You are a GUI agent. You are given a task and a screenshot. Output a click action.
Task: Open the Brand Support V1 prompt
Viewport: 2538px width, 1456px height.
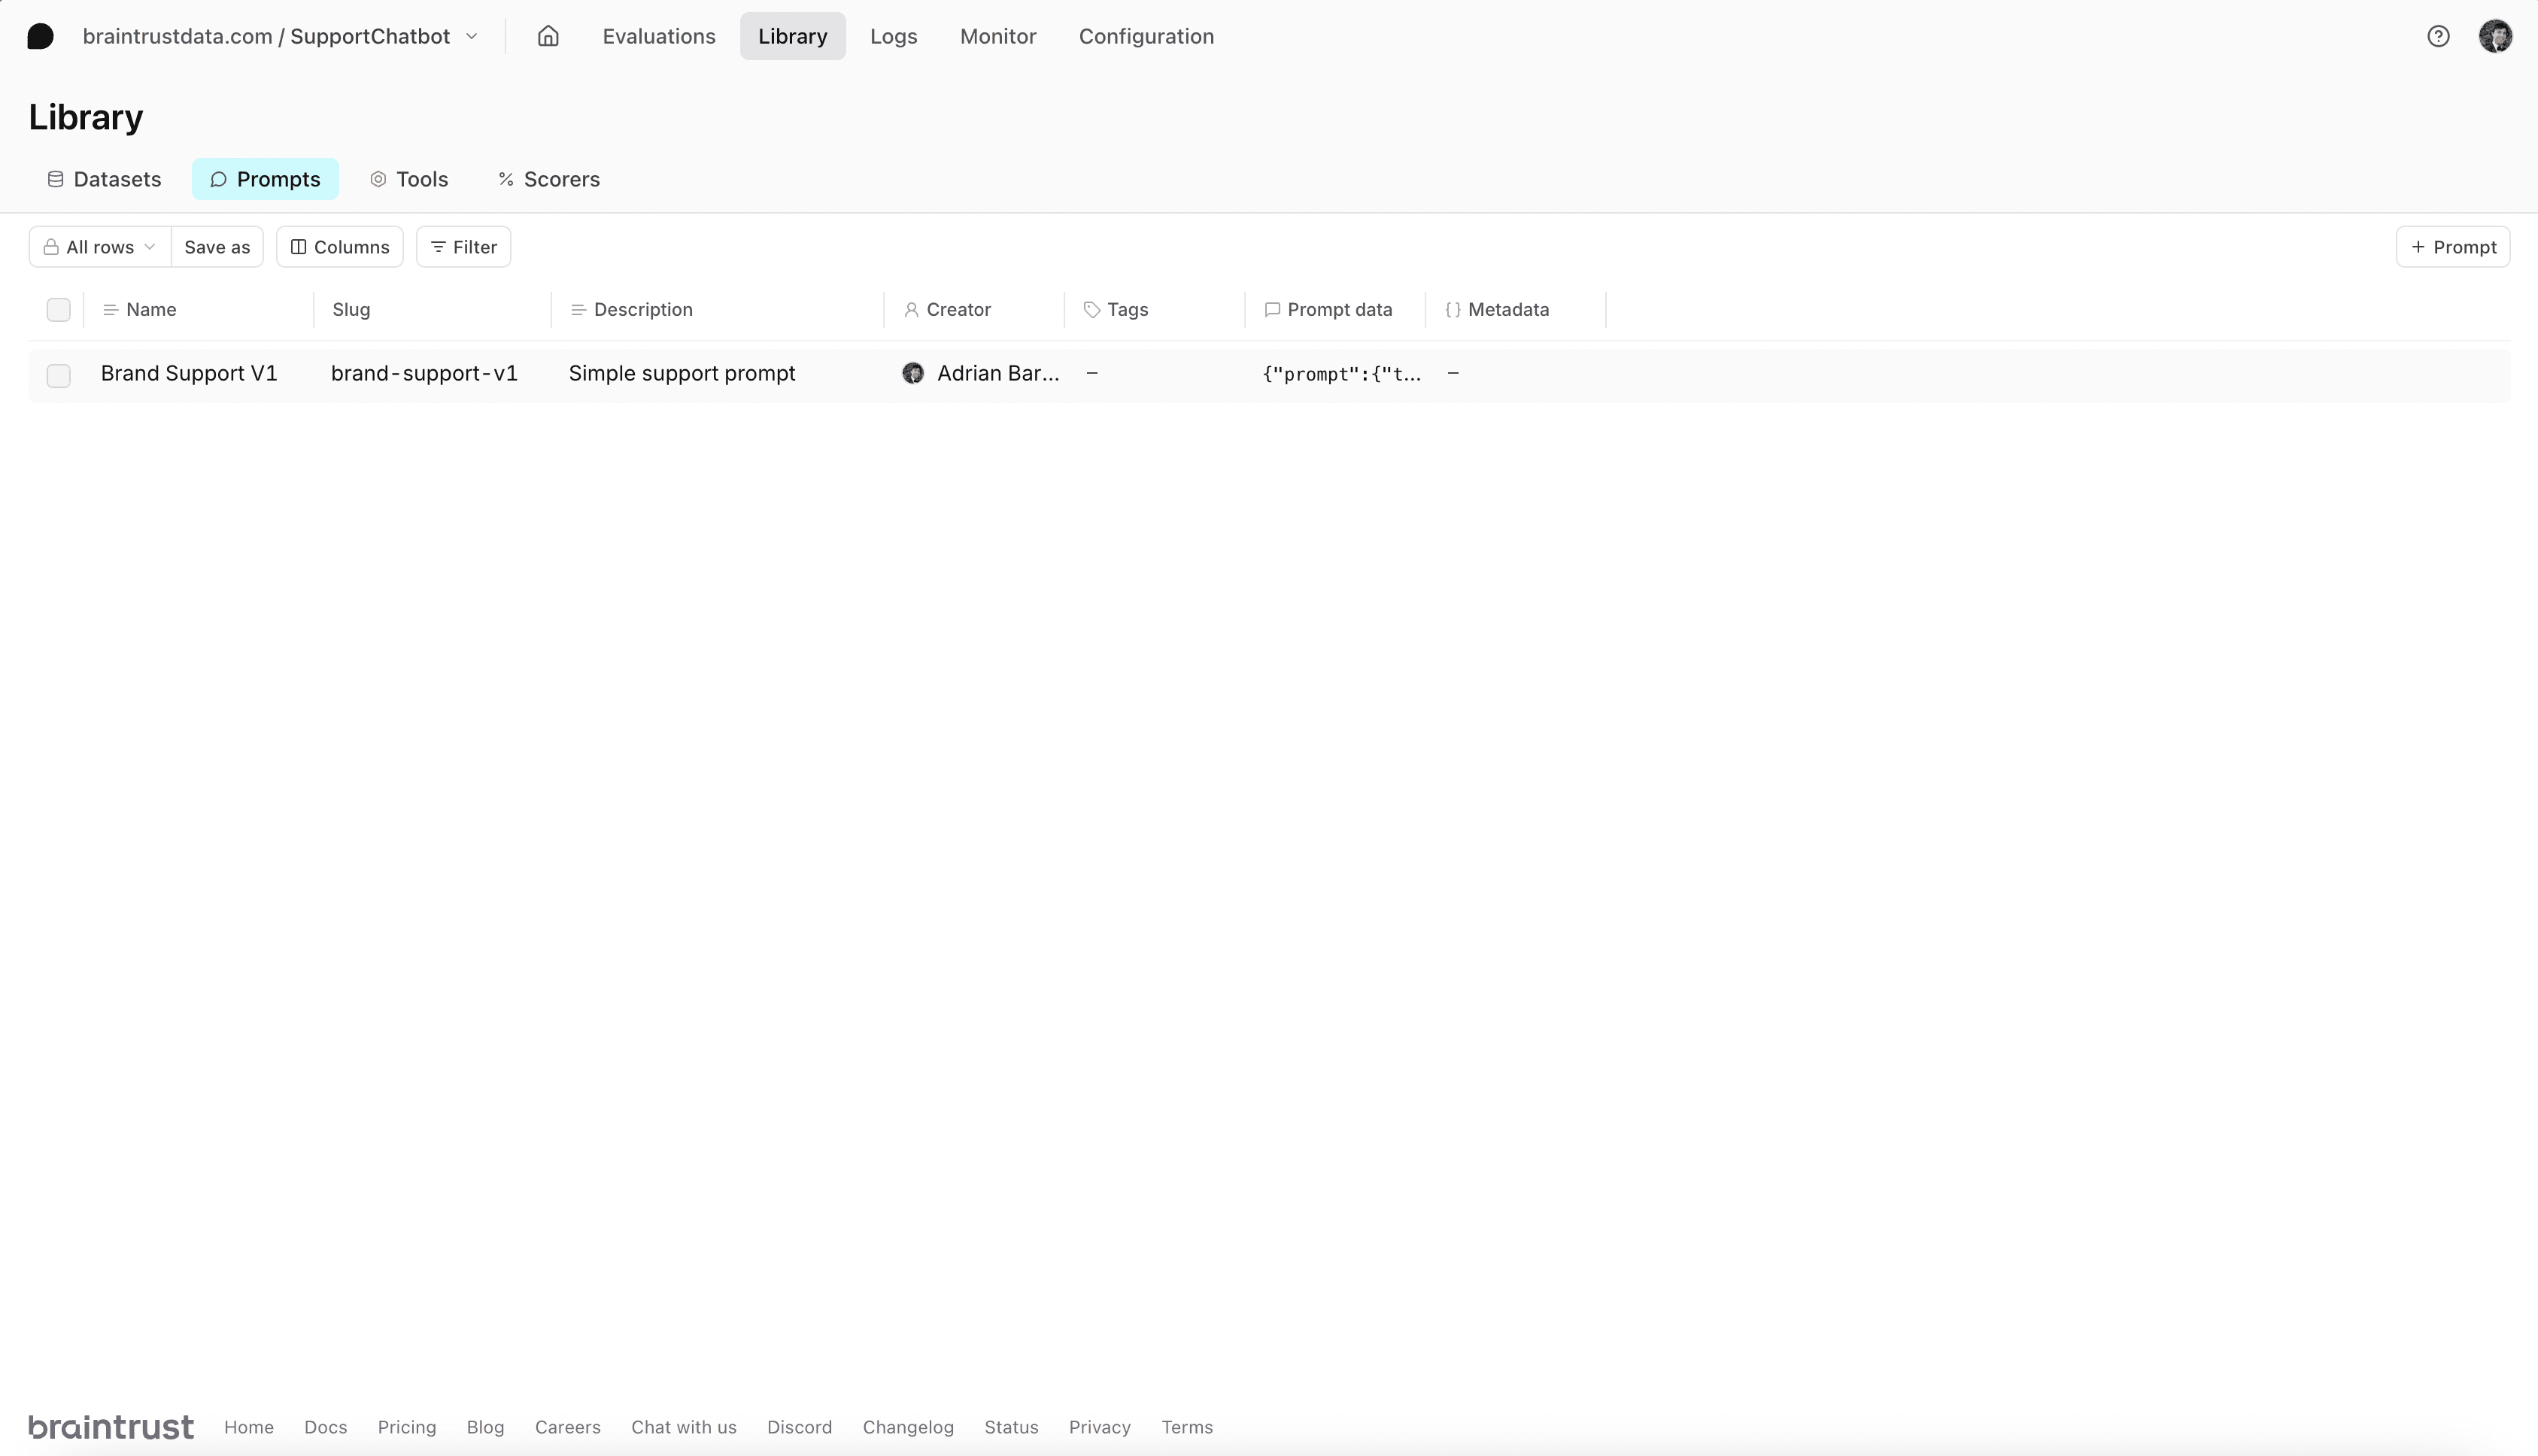click(x=189, y=373)
